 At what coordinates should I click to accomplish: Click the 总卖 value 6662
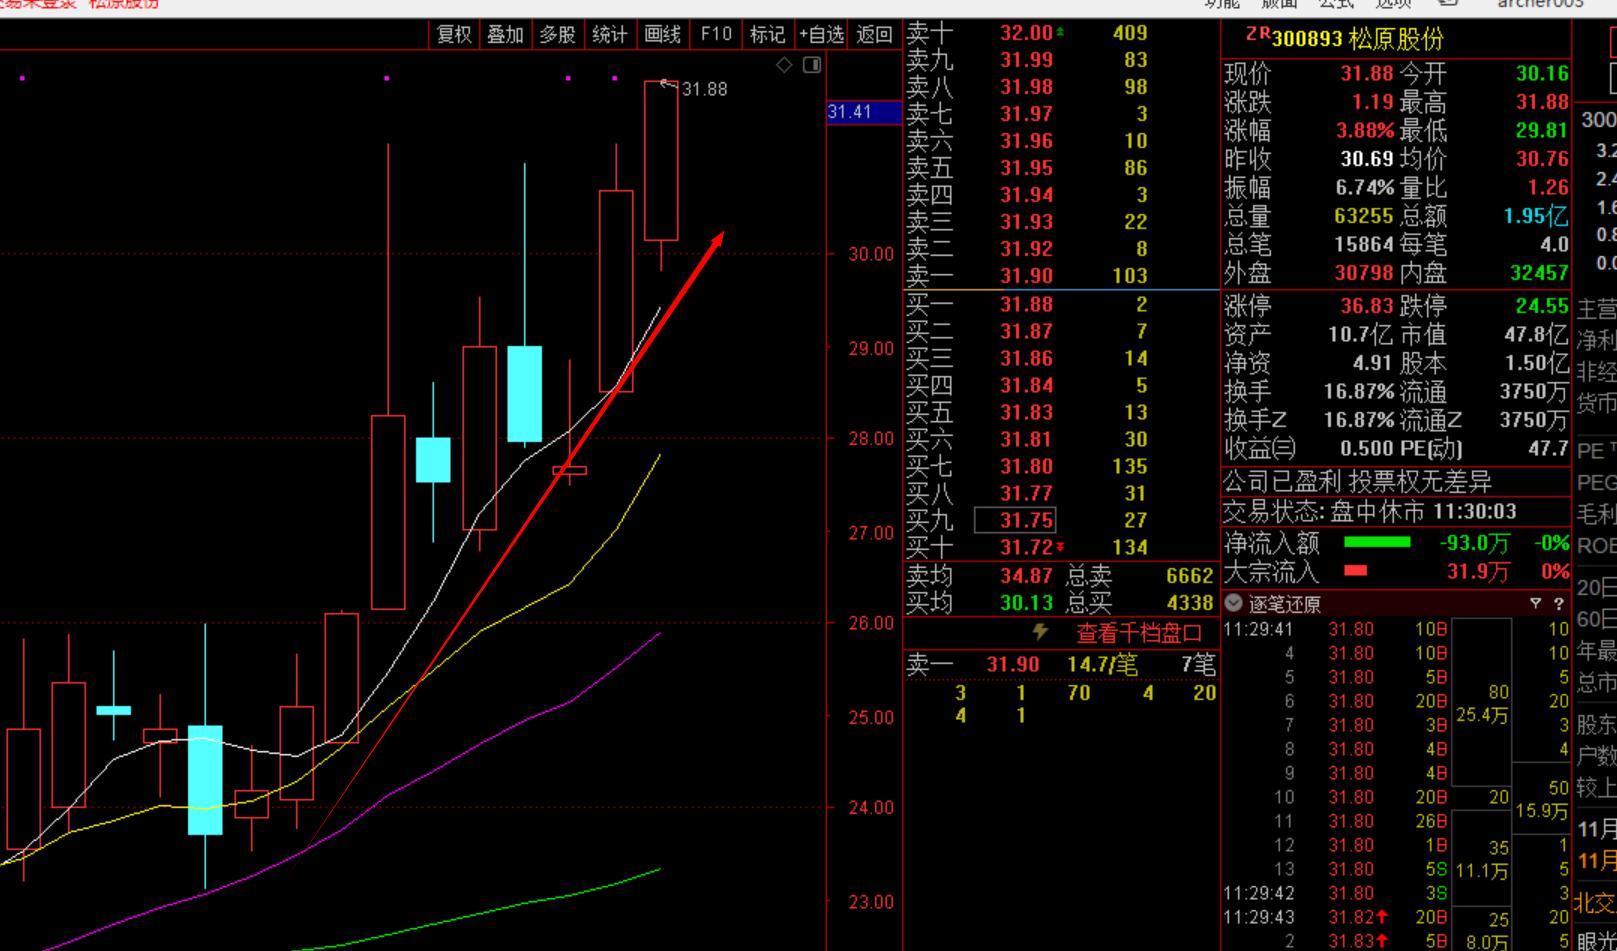(1189, 576)
